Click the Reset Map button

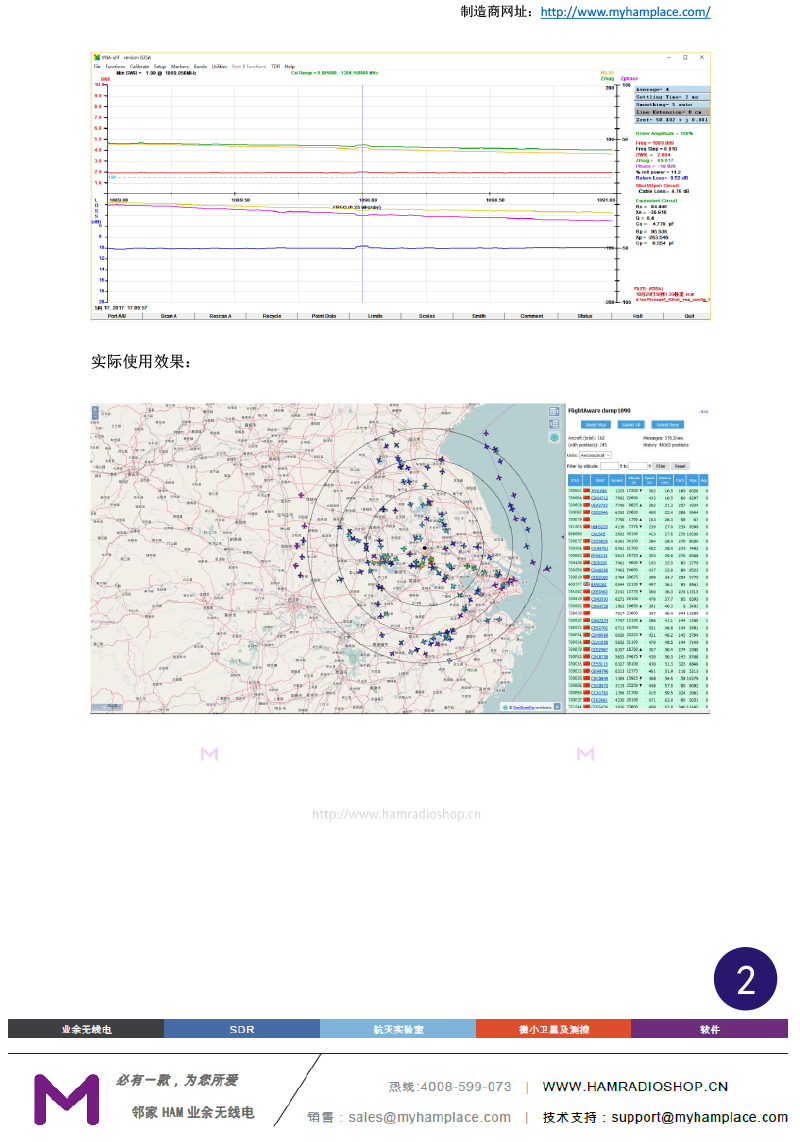coord(596,425)
